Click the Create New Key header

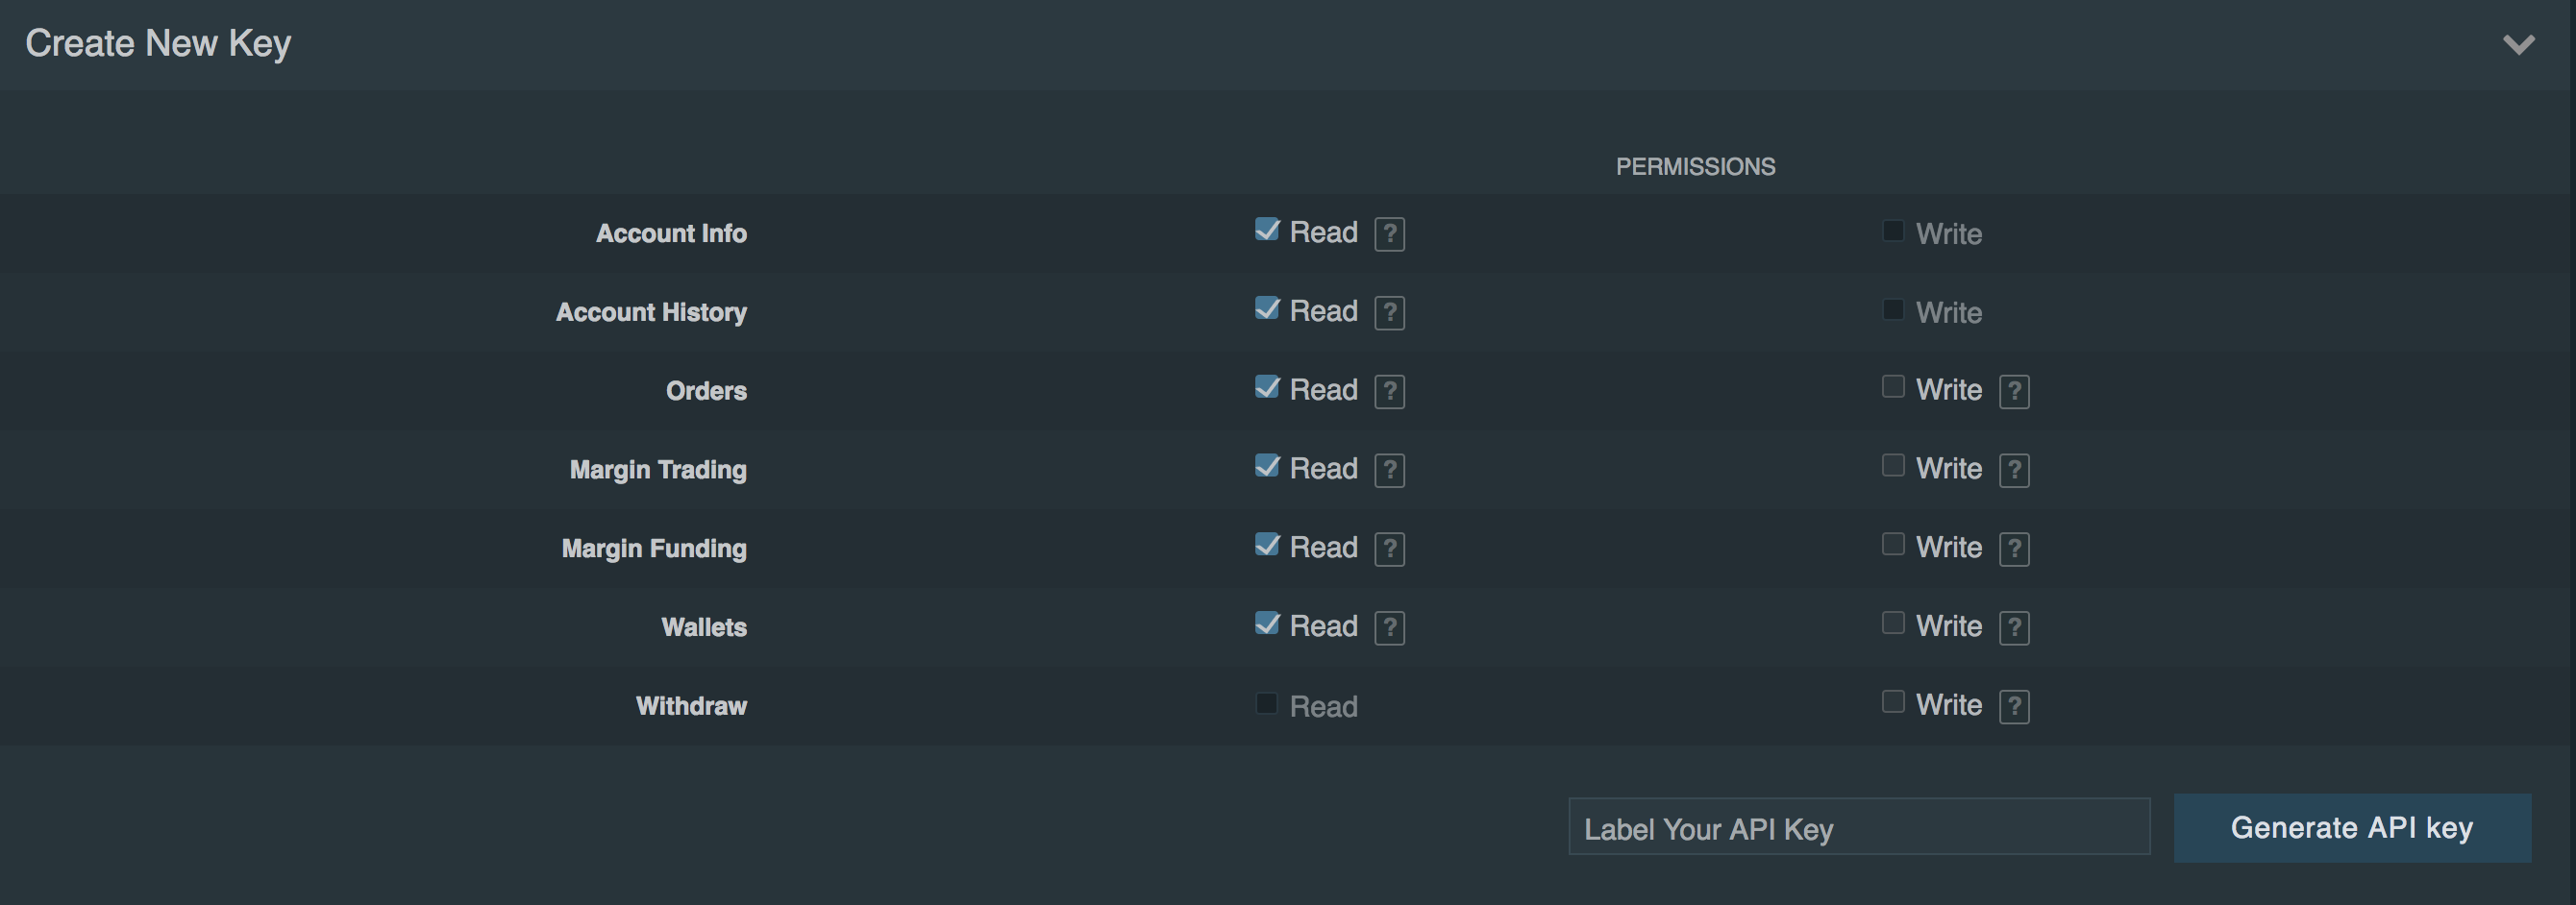click(158, 44)
